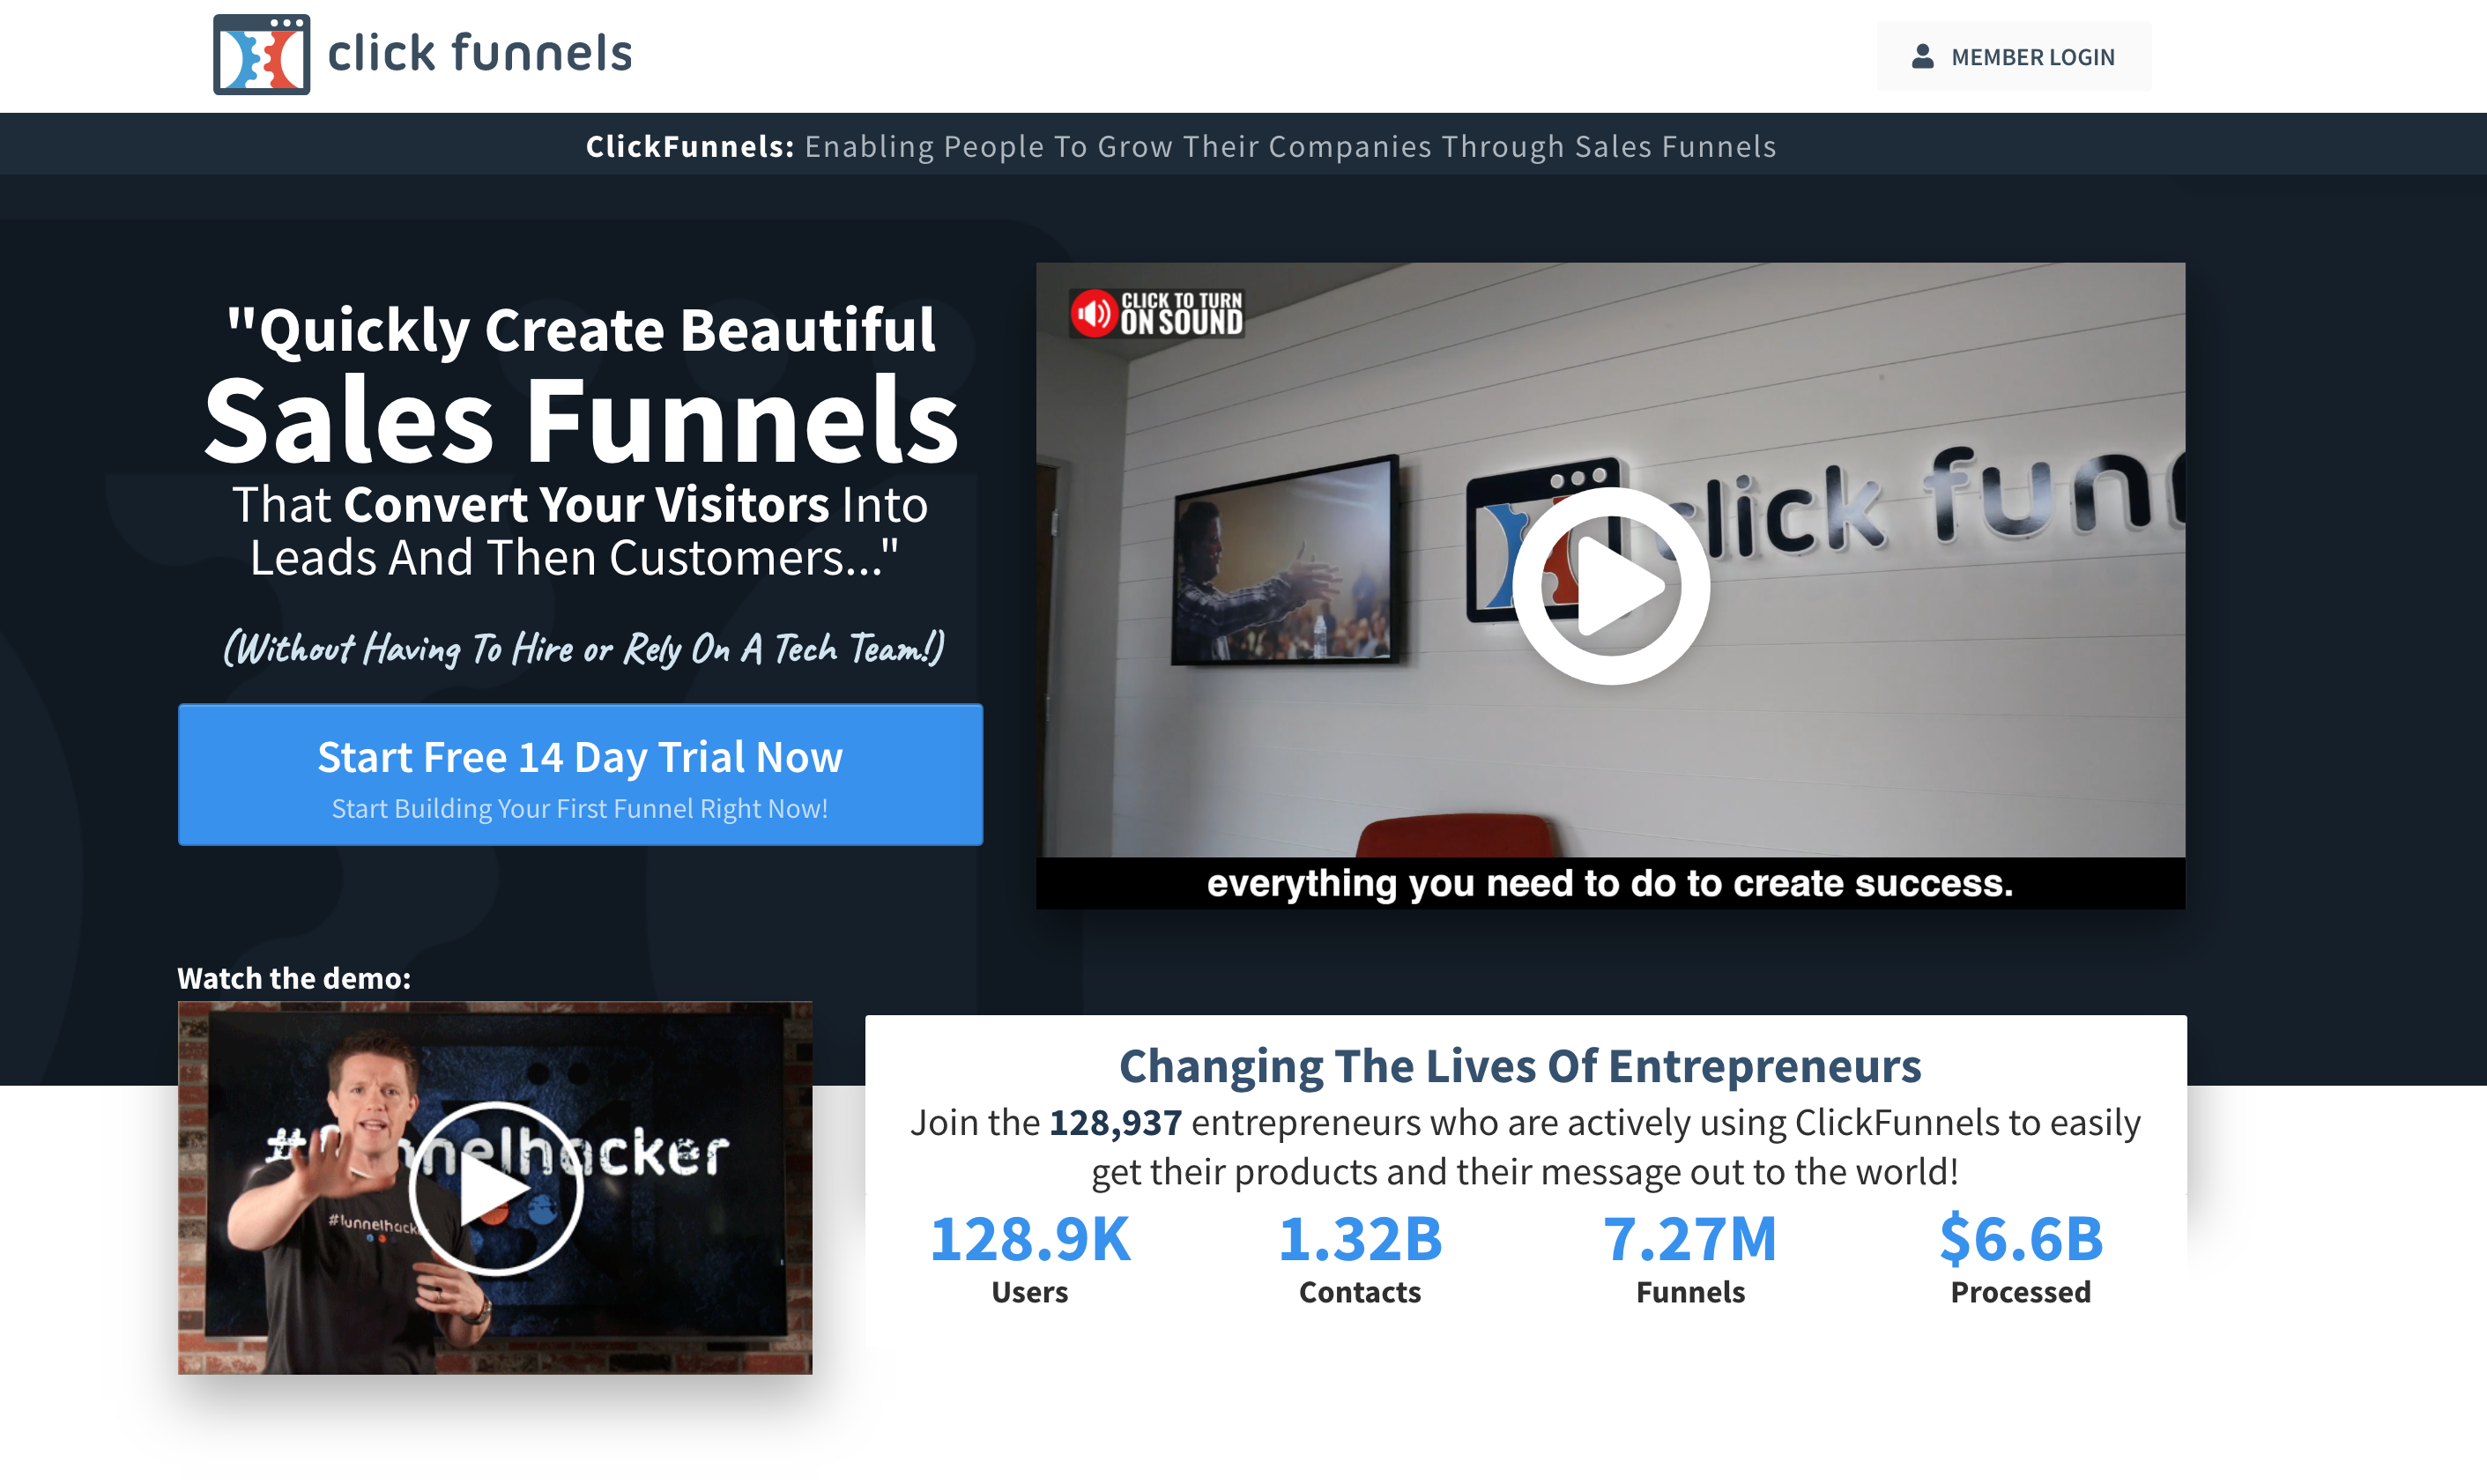The image size is (2487, 1484).
Task: Click 'Convert Your Visitors' bold text
Action: point(586,504)
